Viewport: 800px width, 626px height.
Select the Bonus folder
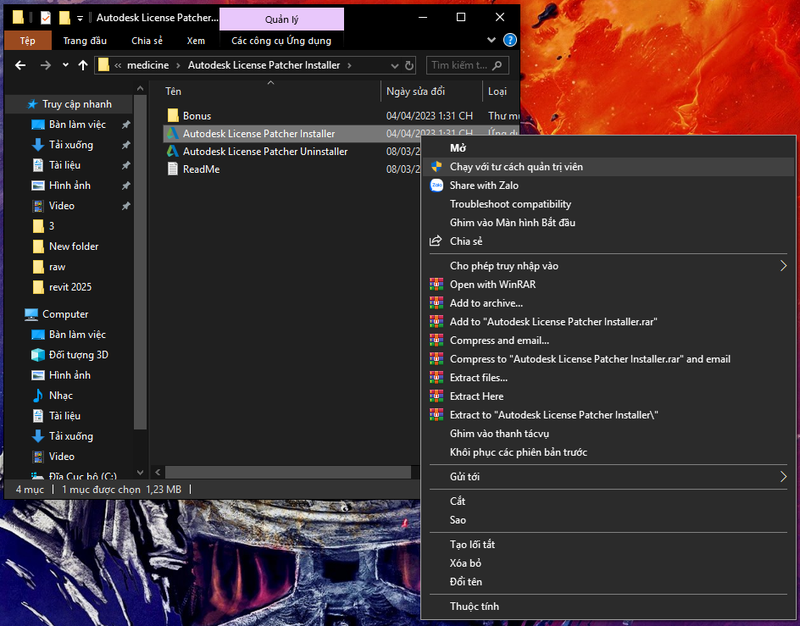(x=197, y=116)
